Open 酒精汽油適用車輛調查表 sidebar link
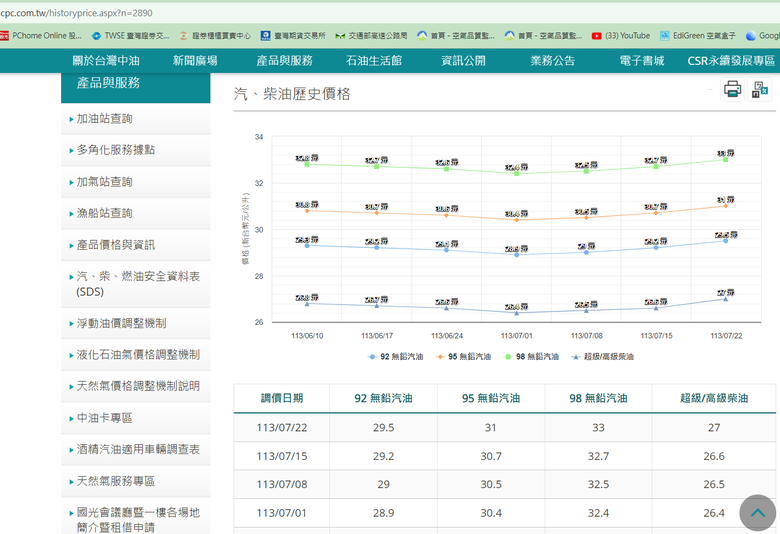This screenshot has width=780, height=534. click(135, 449)
